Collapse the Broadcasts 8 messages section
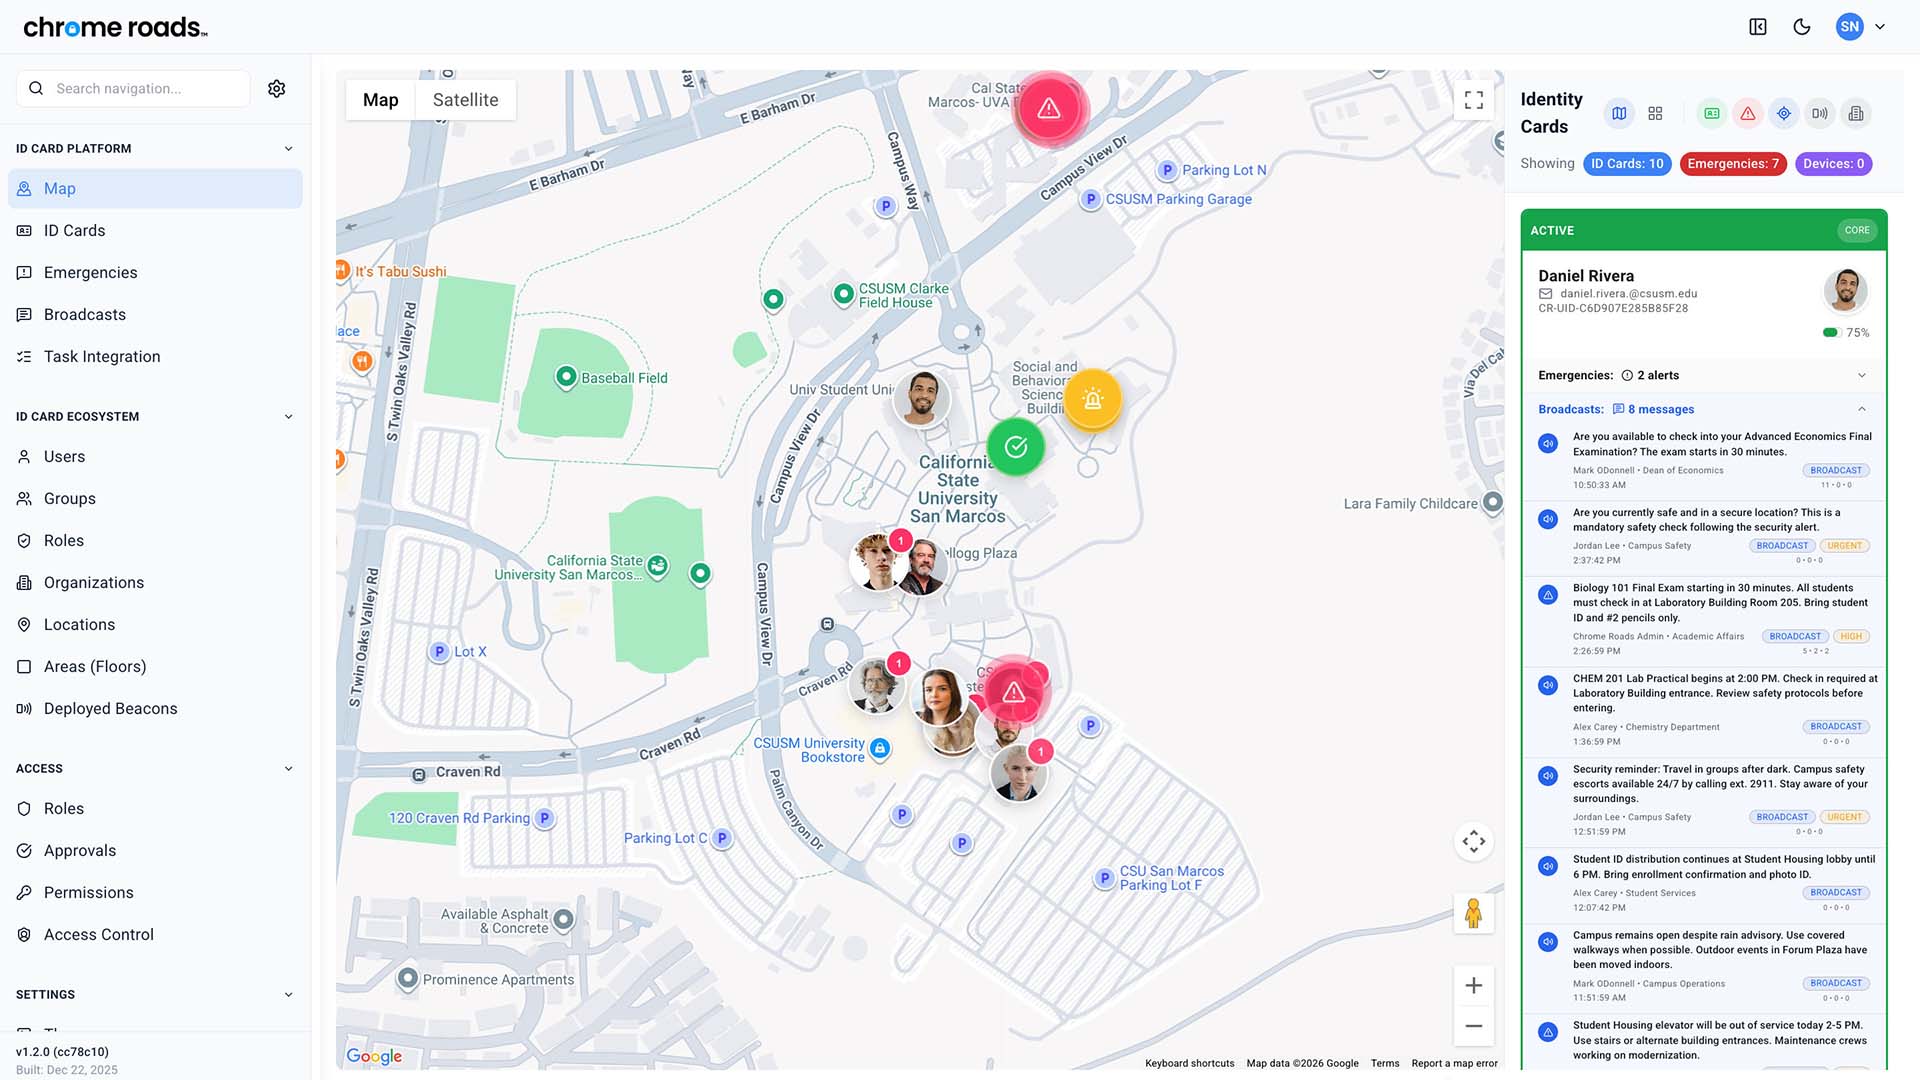This screenshot has height=1080, width=1920. (1861, 409)
